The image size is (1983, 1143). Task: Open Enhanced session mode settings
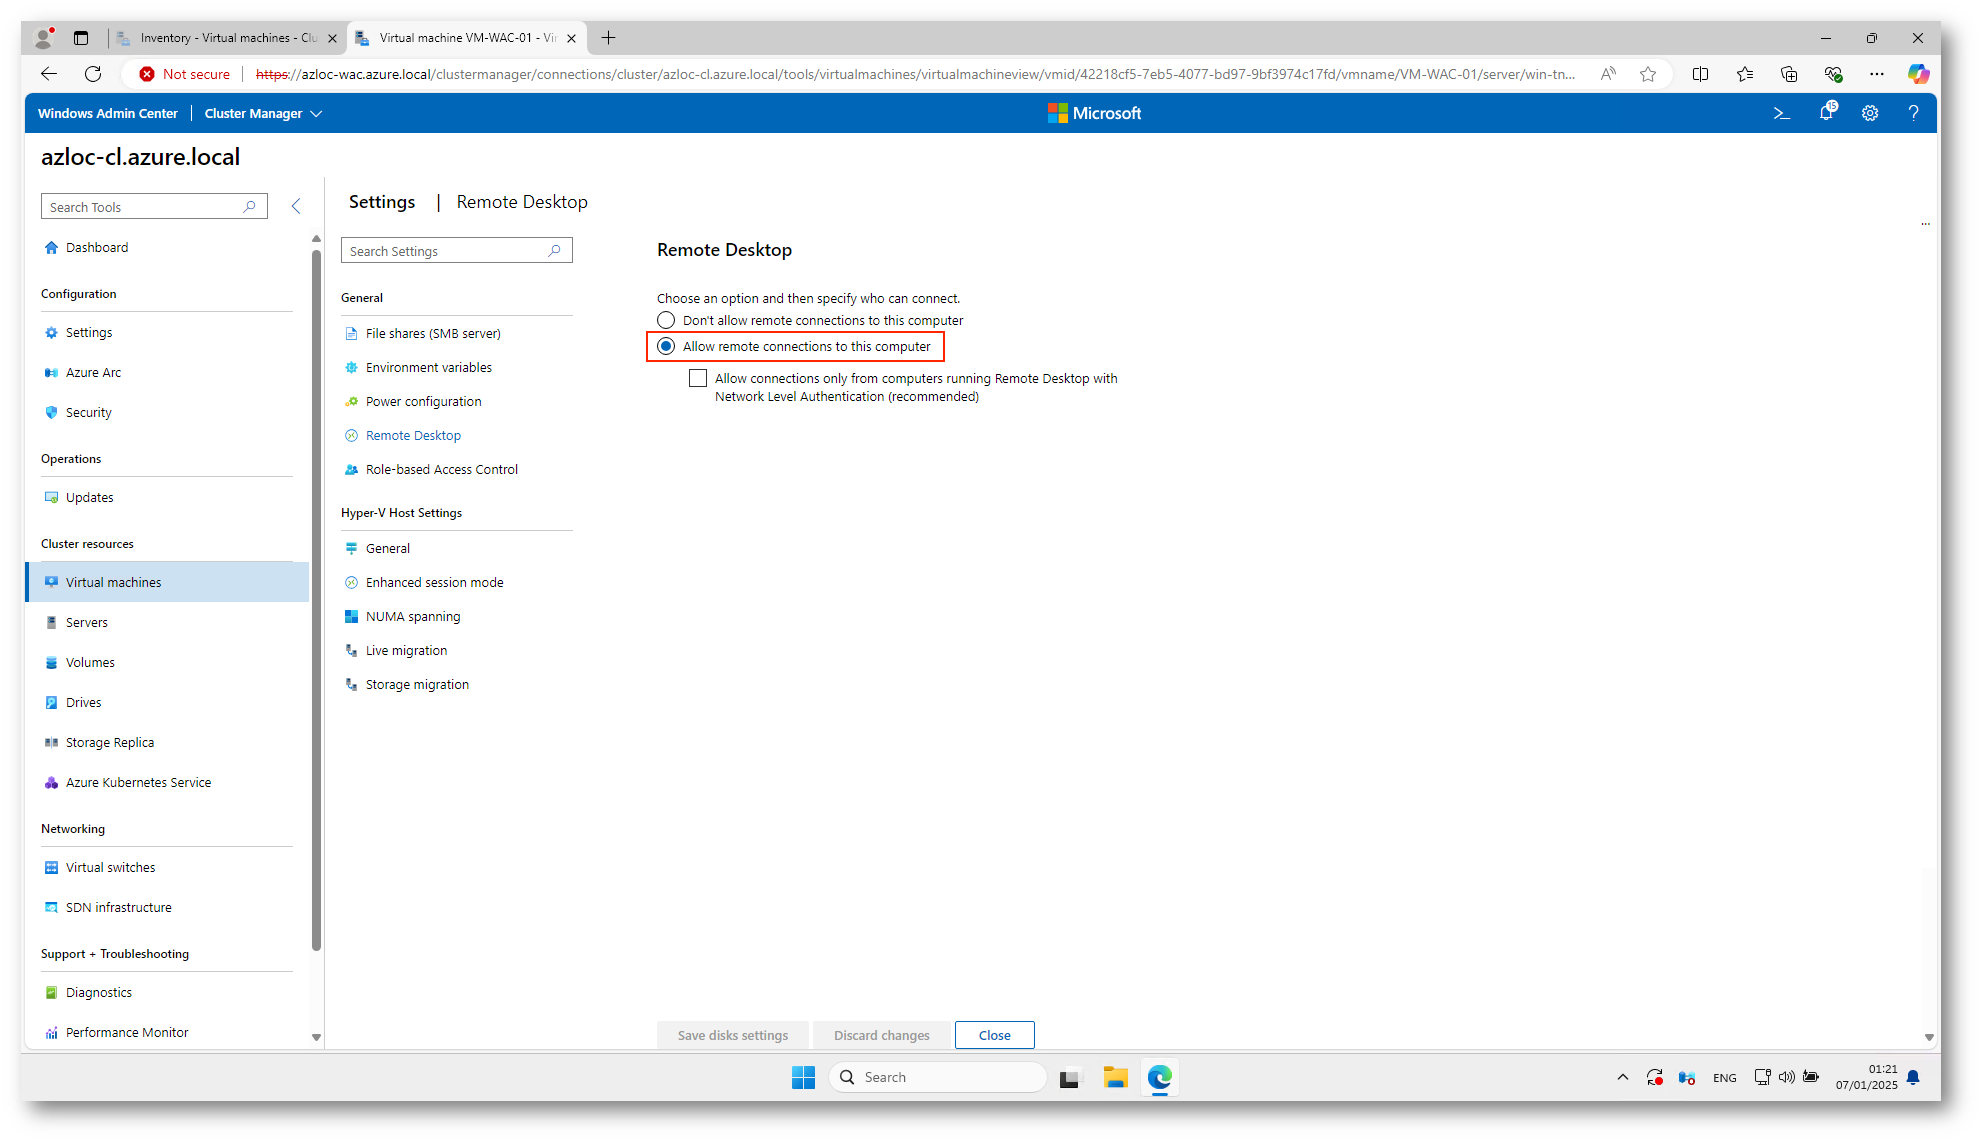click(x=434, y=582)
